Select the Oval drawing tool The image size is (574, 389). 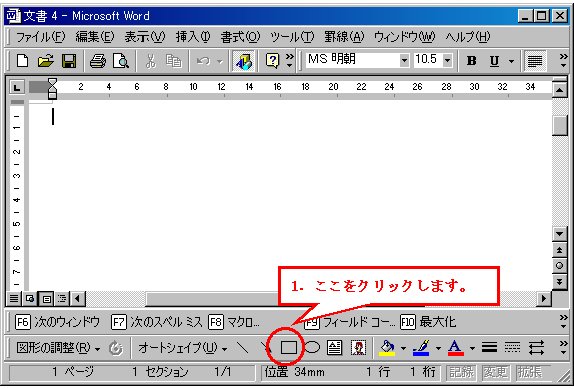pyautogui.click(x=312, y=347)
